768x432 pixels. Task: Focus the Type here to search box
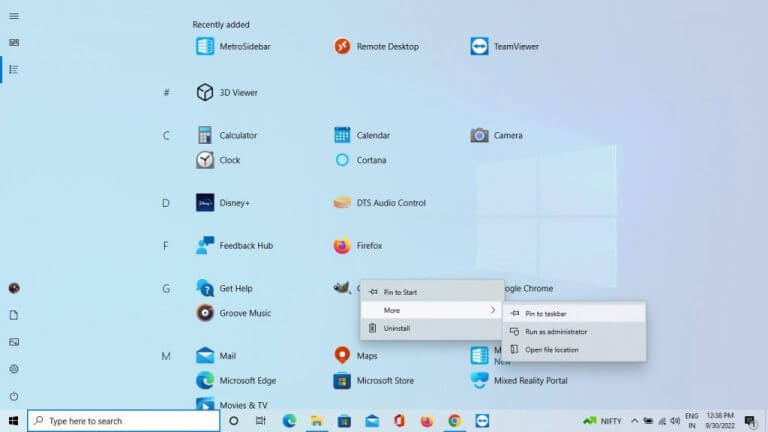(123, 421)
